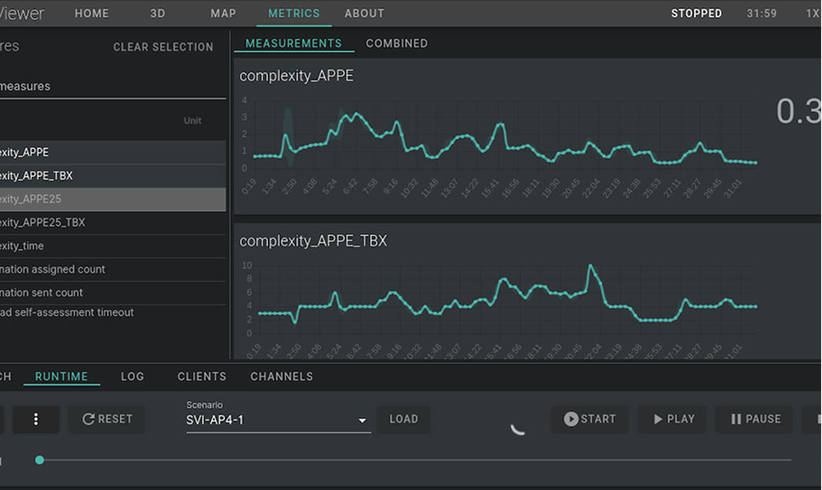Open the Measurements tab
The width and height of the screenshot is (822, 490).
tap(294, 43)
